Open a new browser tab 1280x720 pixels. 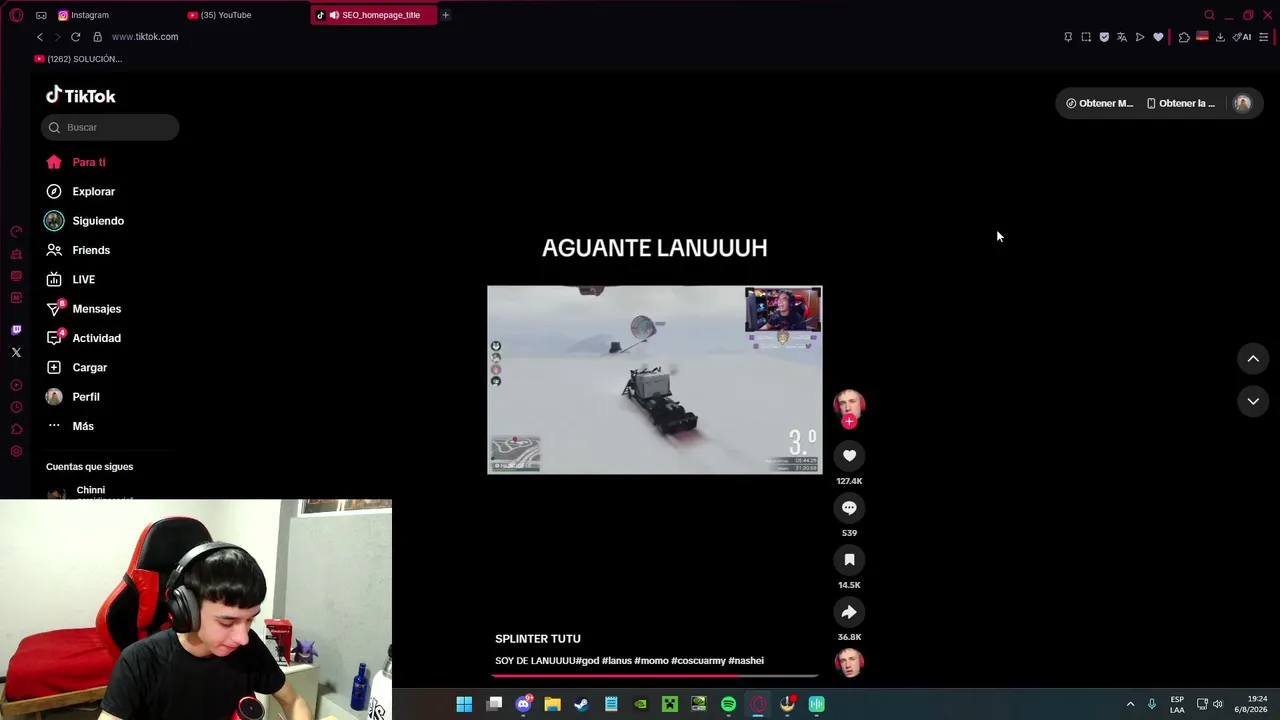[445, 15]
